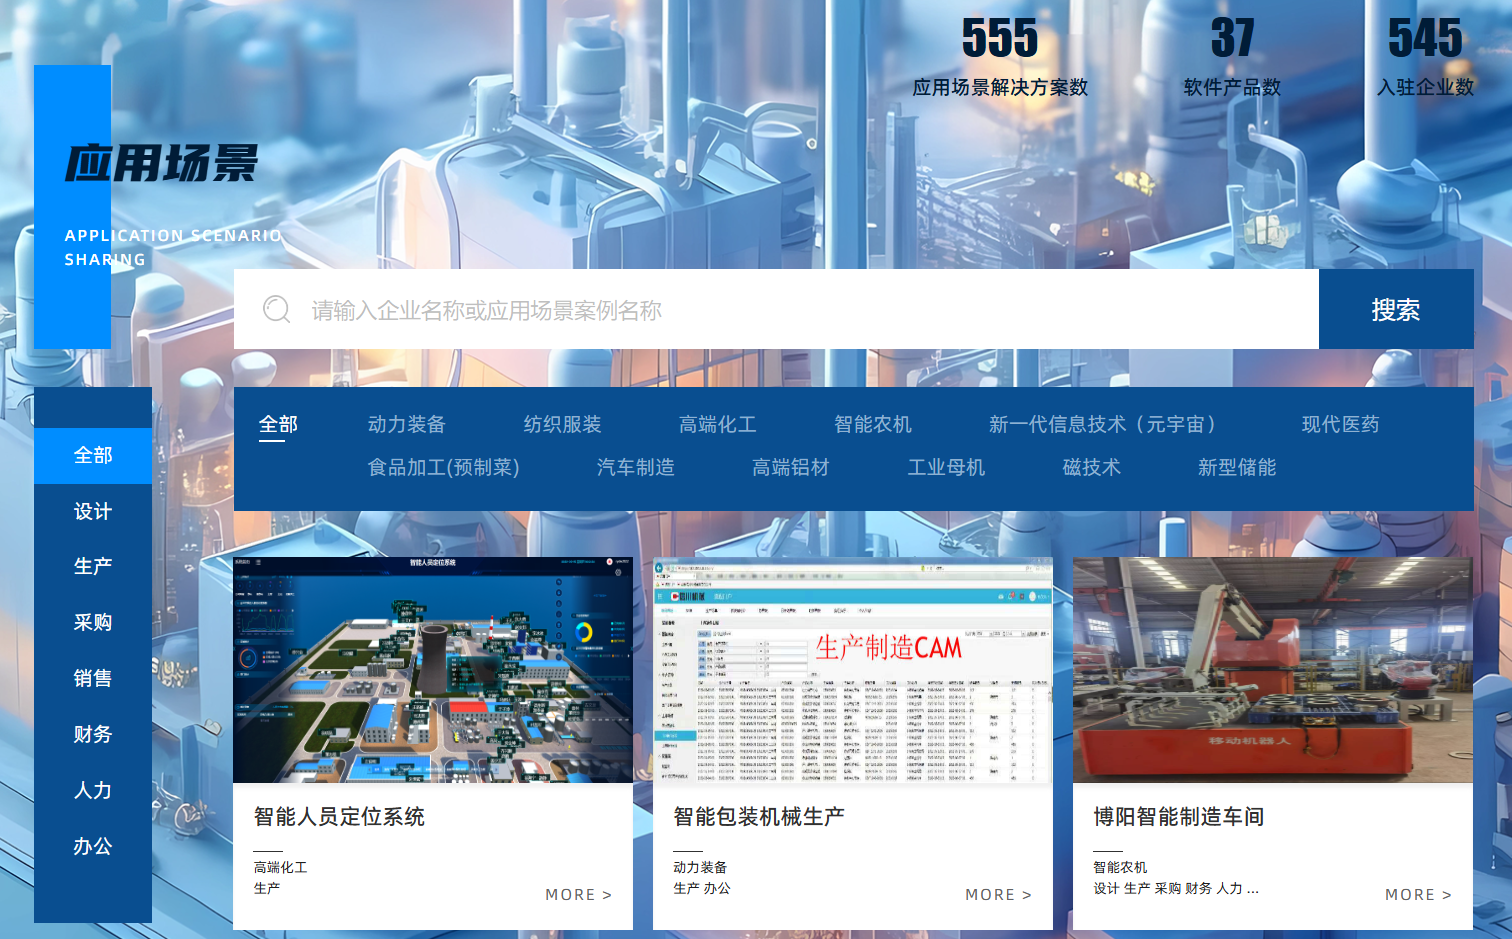Click MORE on 智能人员定位系统 card
Screen dimensions: 1512x939
(578, 895)
